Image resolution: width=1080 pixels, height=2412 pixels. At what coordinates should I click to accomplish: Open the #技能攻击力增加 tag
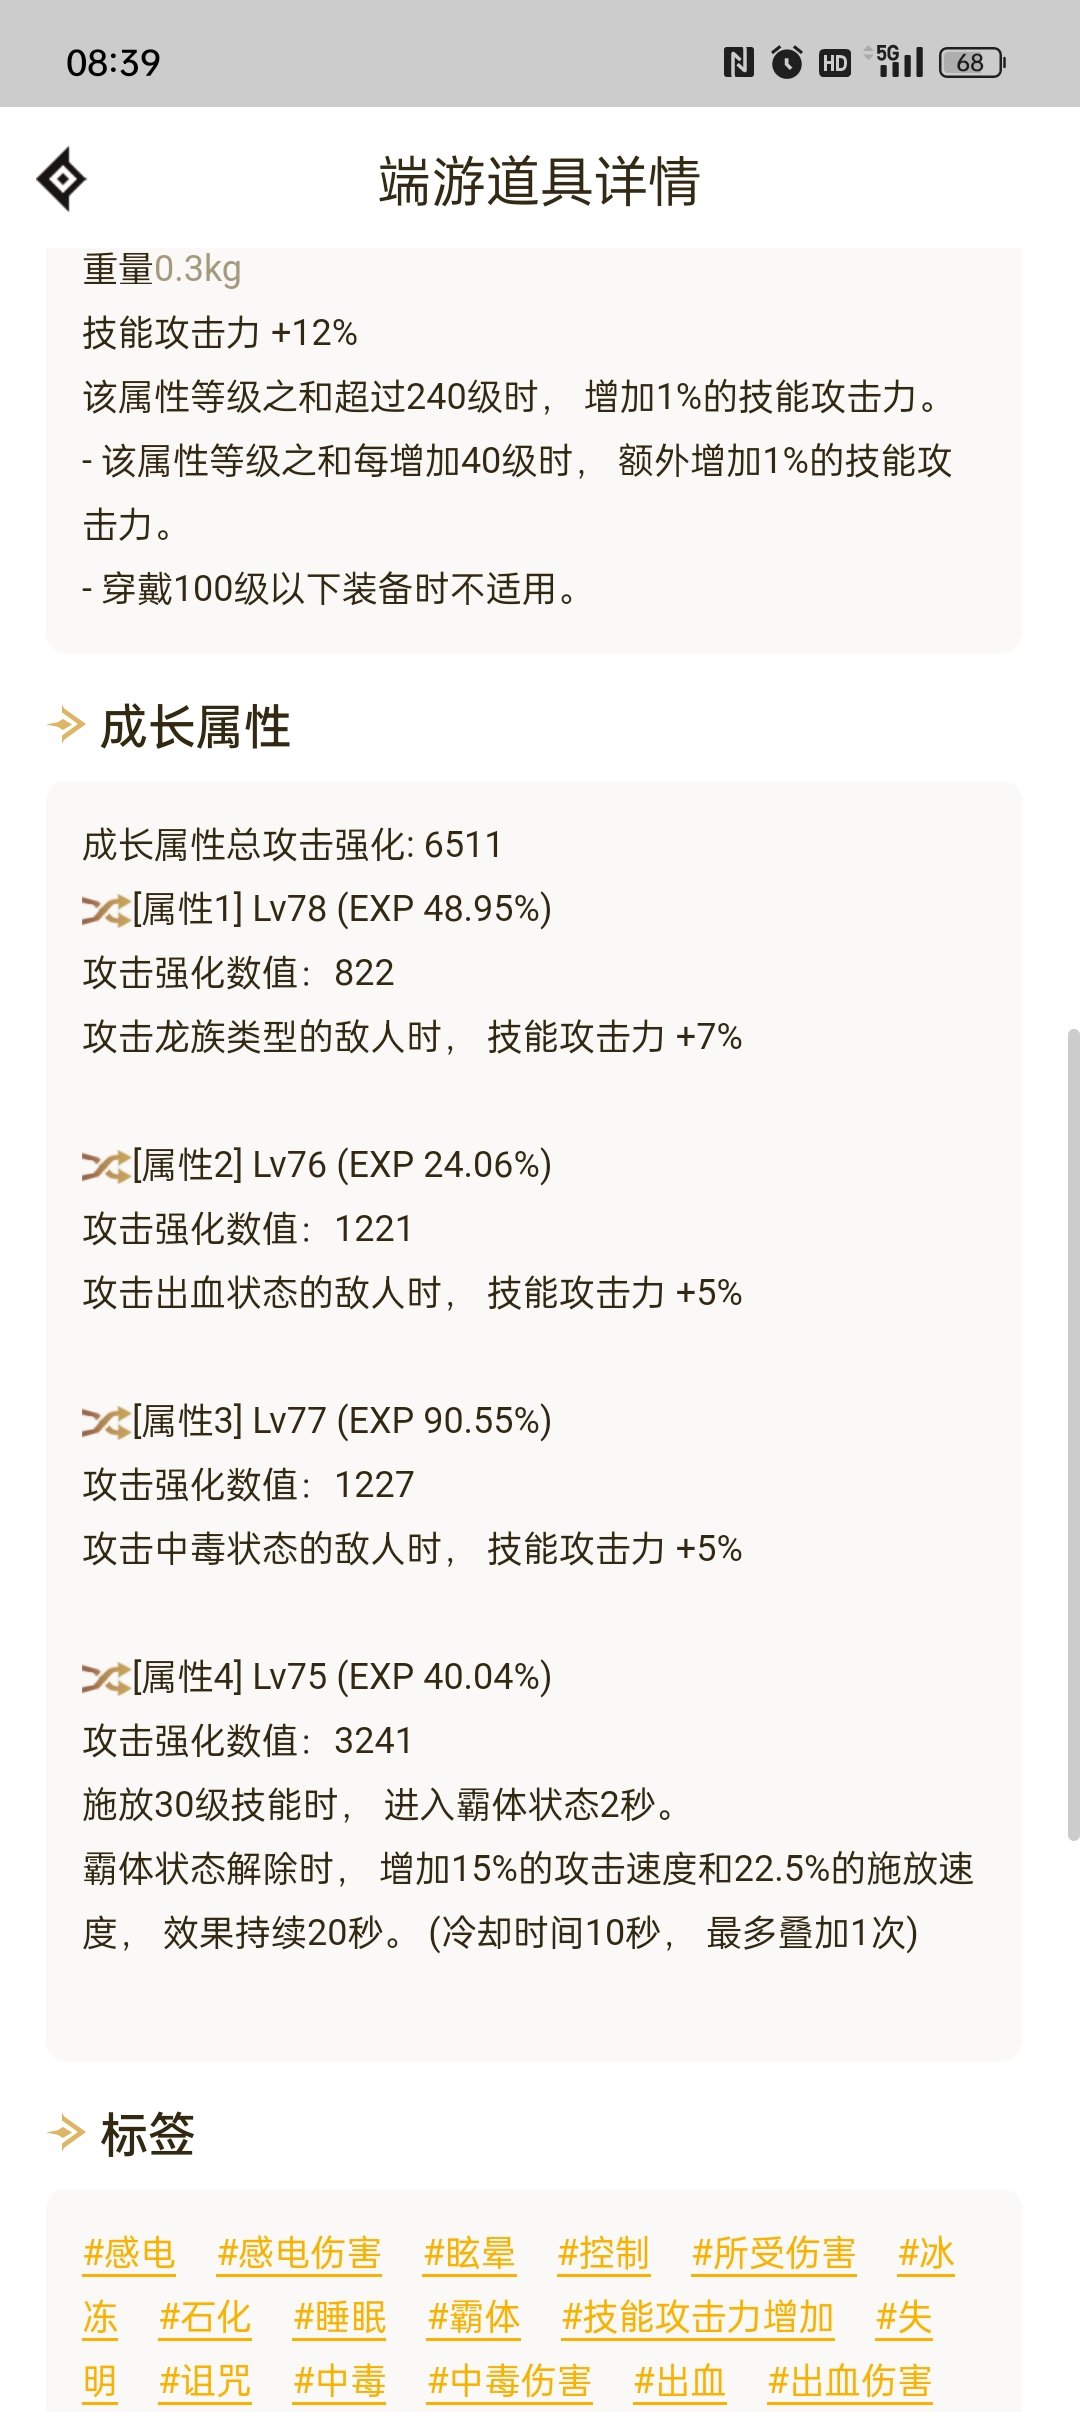coord(698,2317)
